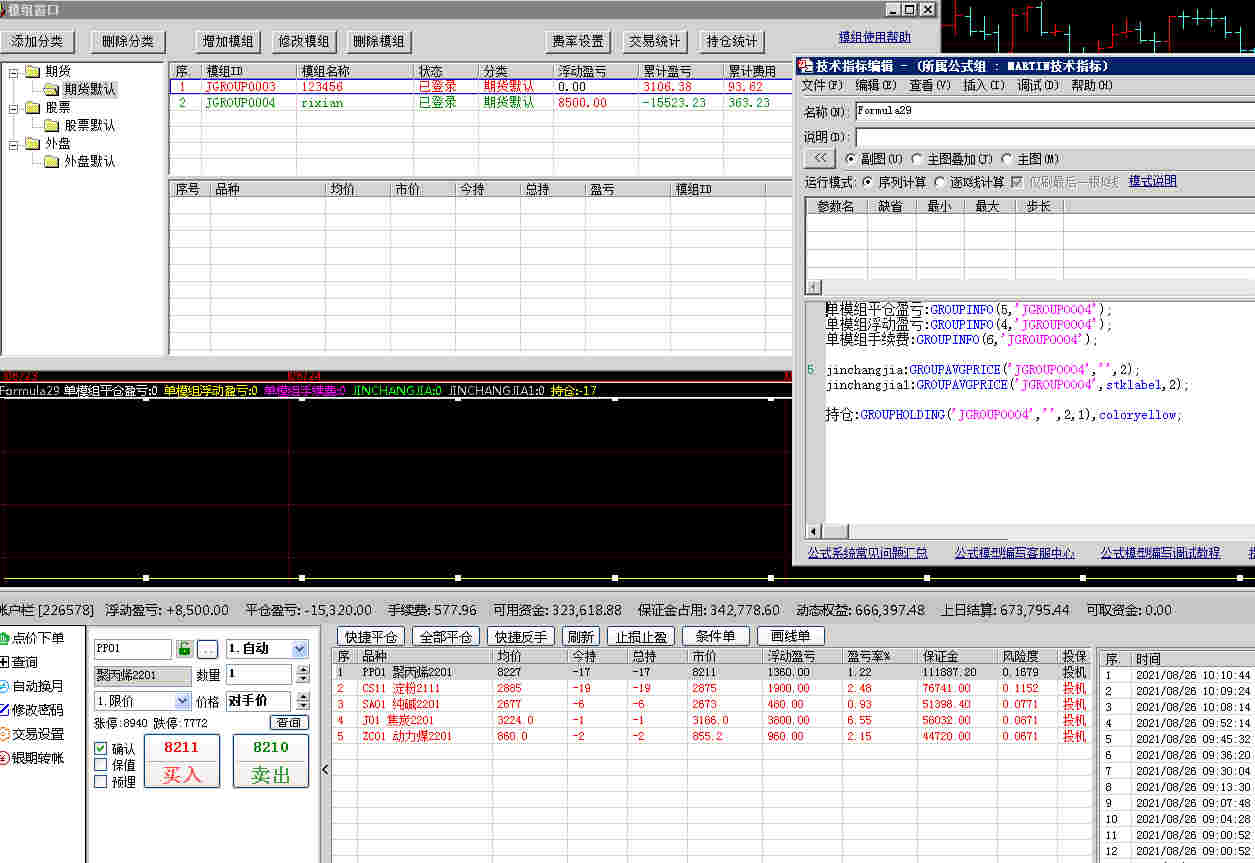This screenshot has height=863, width=1255.
Task: Open the 插入(I) menu
Action: [984, 86]
